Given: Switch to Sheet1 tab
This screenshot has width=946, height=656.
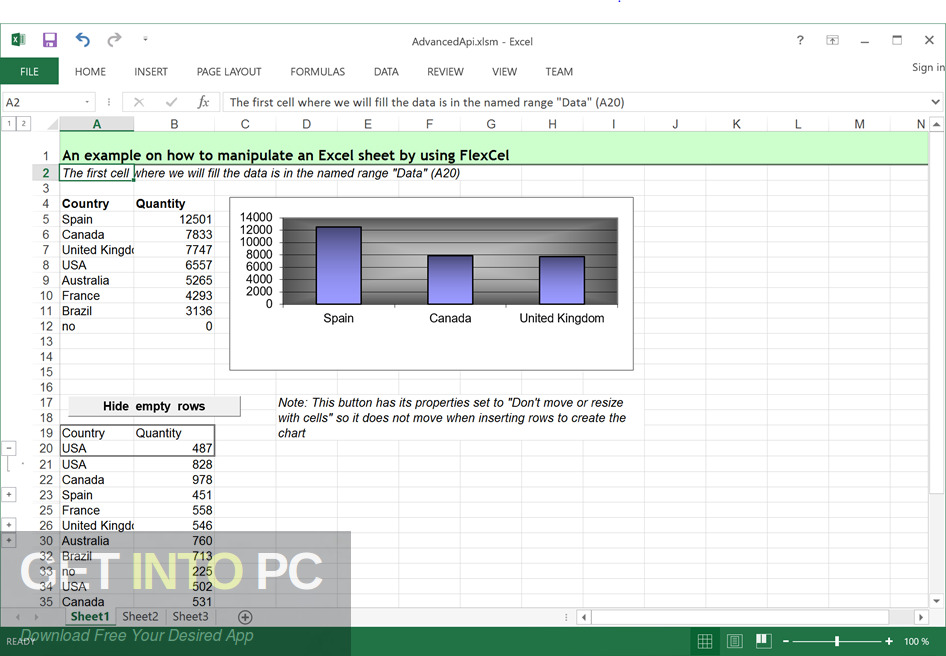Looking at the screenshot, I should coord(90,617).
